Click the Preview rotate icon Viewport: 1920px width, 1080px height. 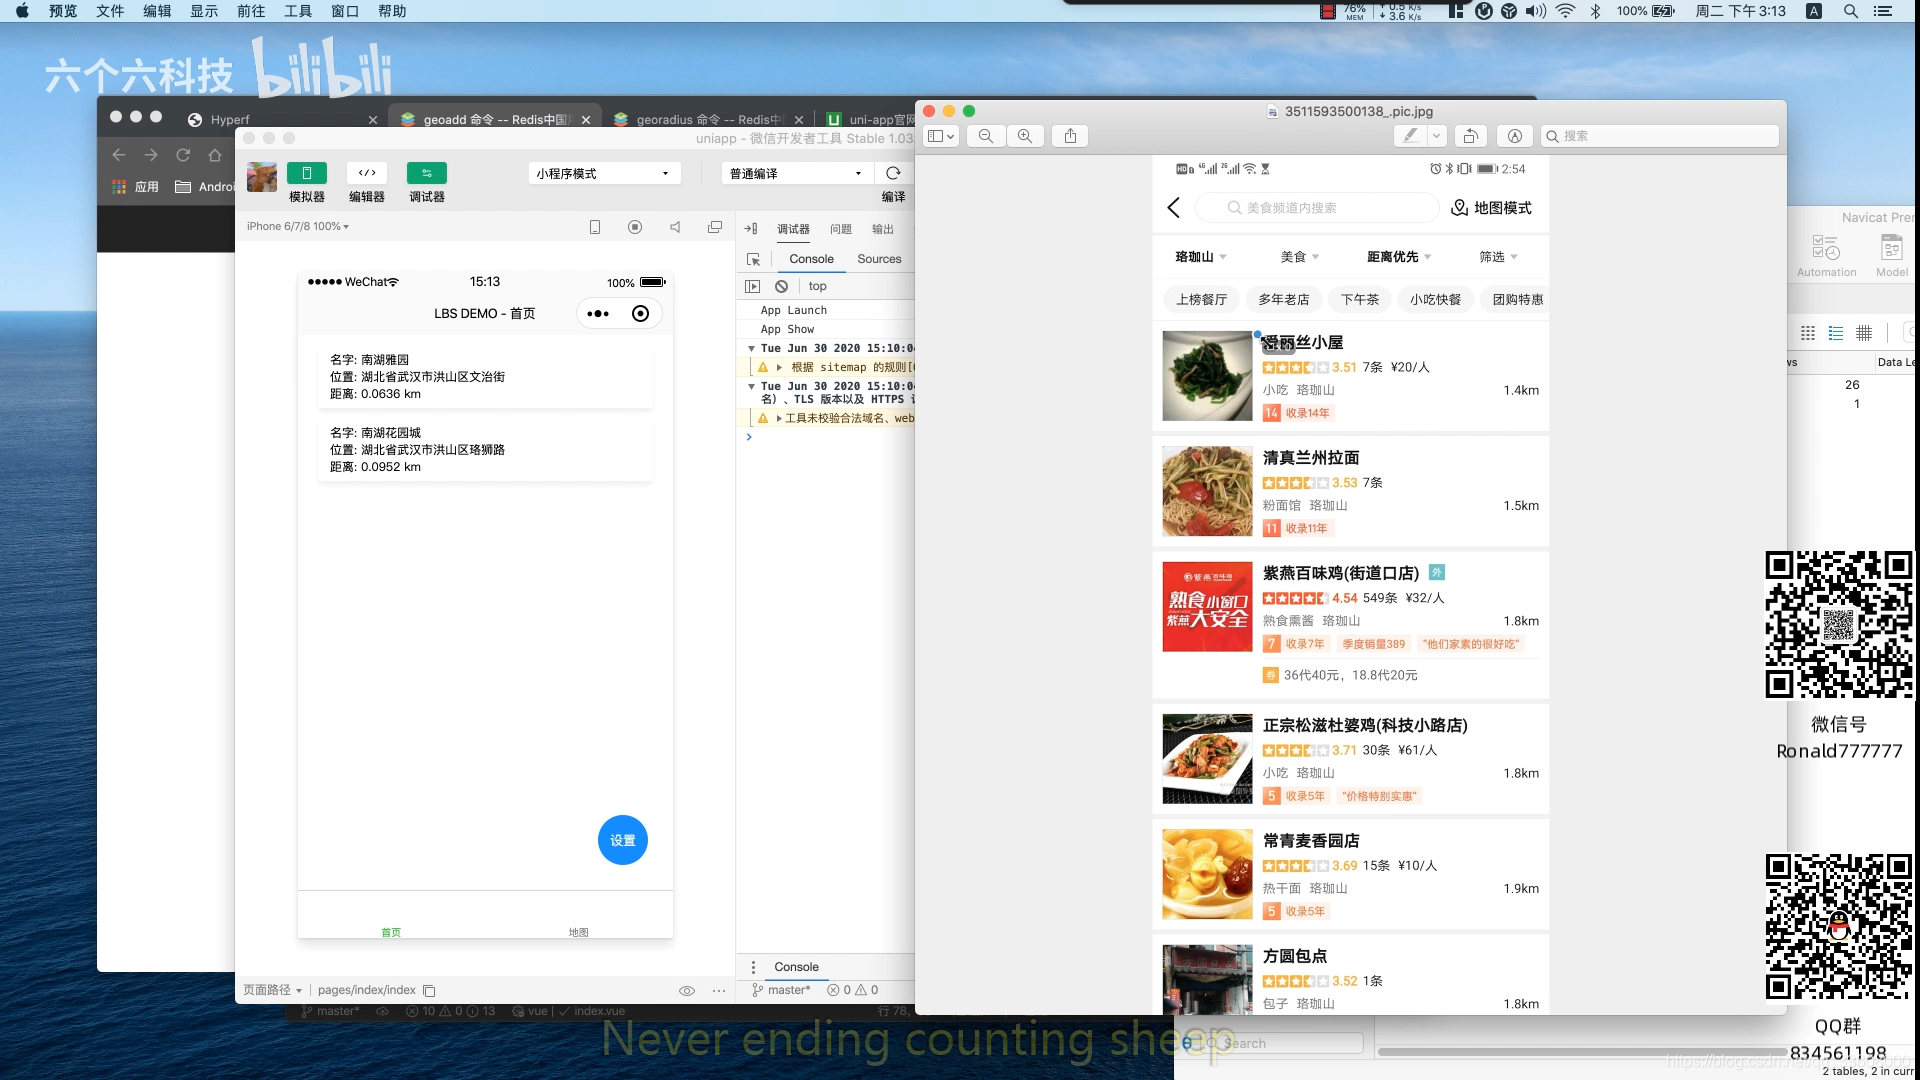[x=1470, y=136]
